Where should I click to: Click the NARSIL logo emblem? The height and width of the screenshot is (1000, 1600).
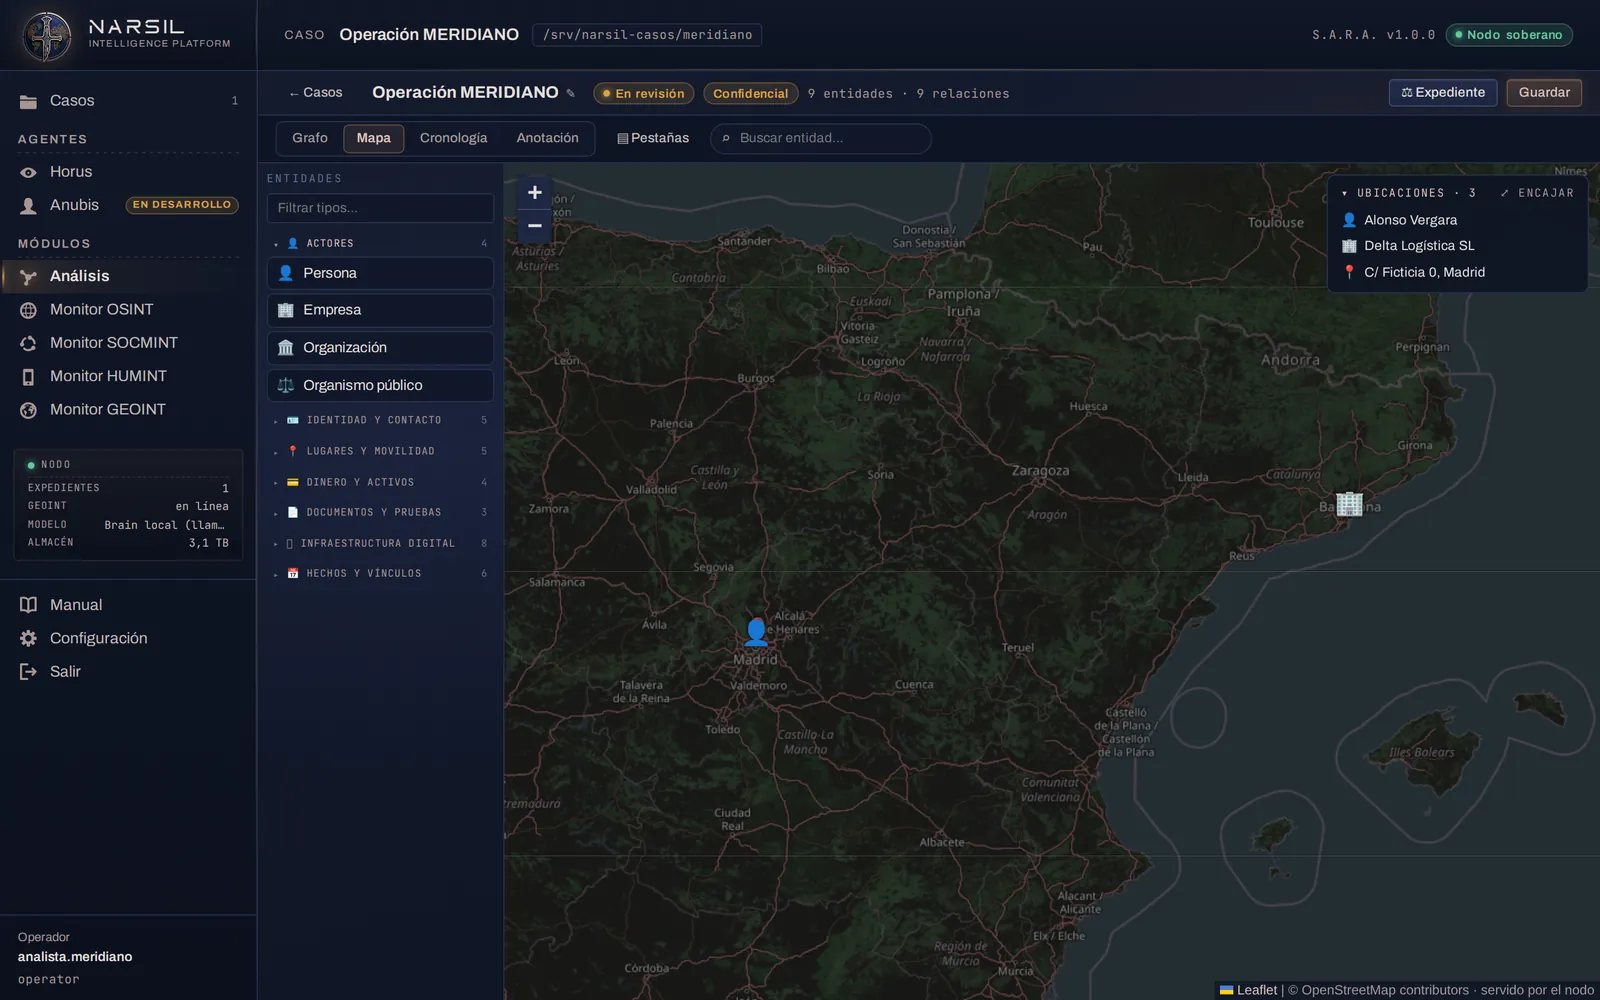pos(47,36)
